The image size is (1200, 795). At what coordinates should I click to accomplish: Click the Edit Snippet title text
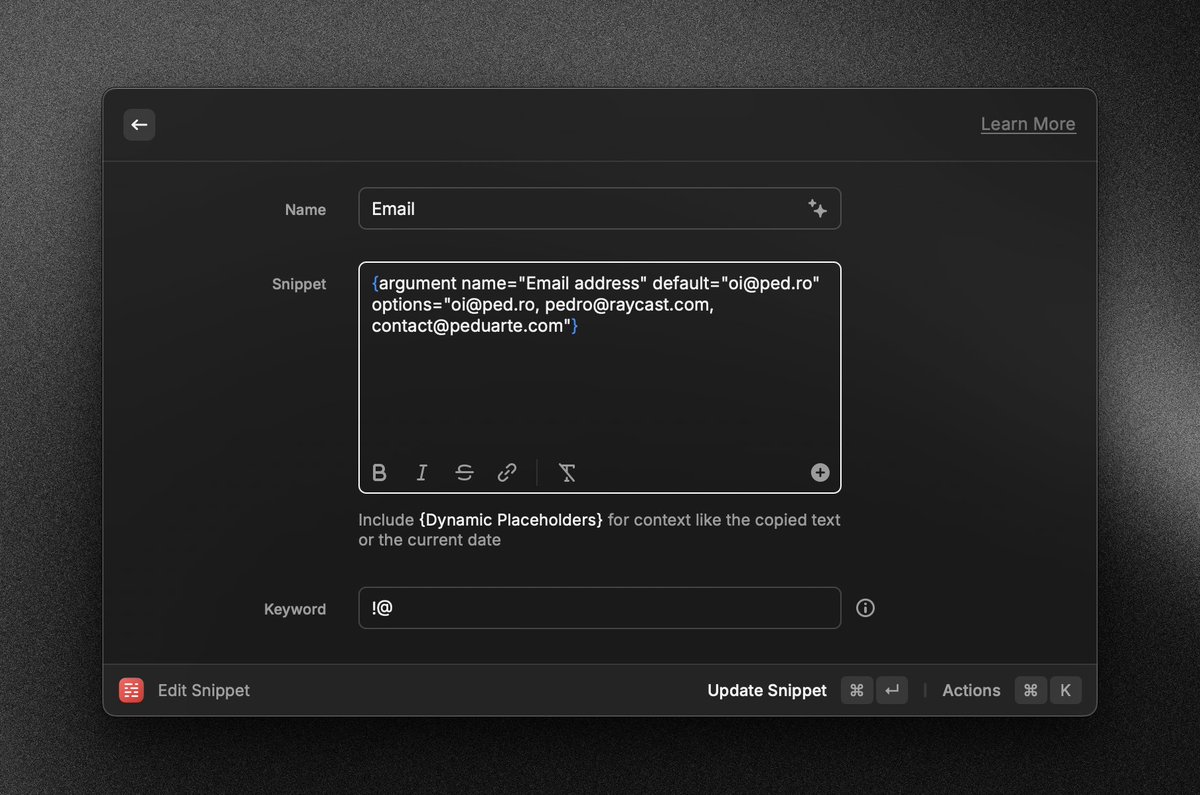(x=204, y=690)
